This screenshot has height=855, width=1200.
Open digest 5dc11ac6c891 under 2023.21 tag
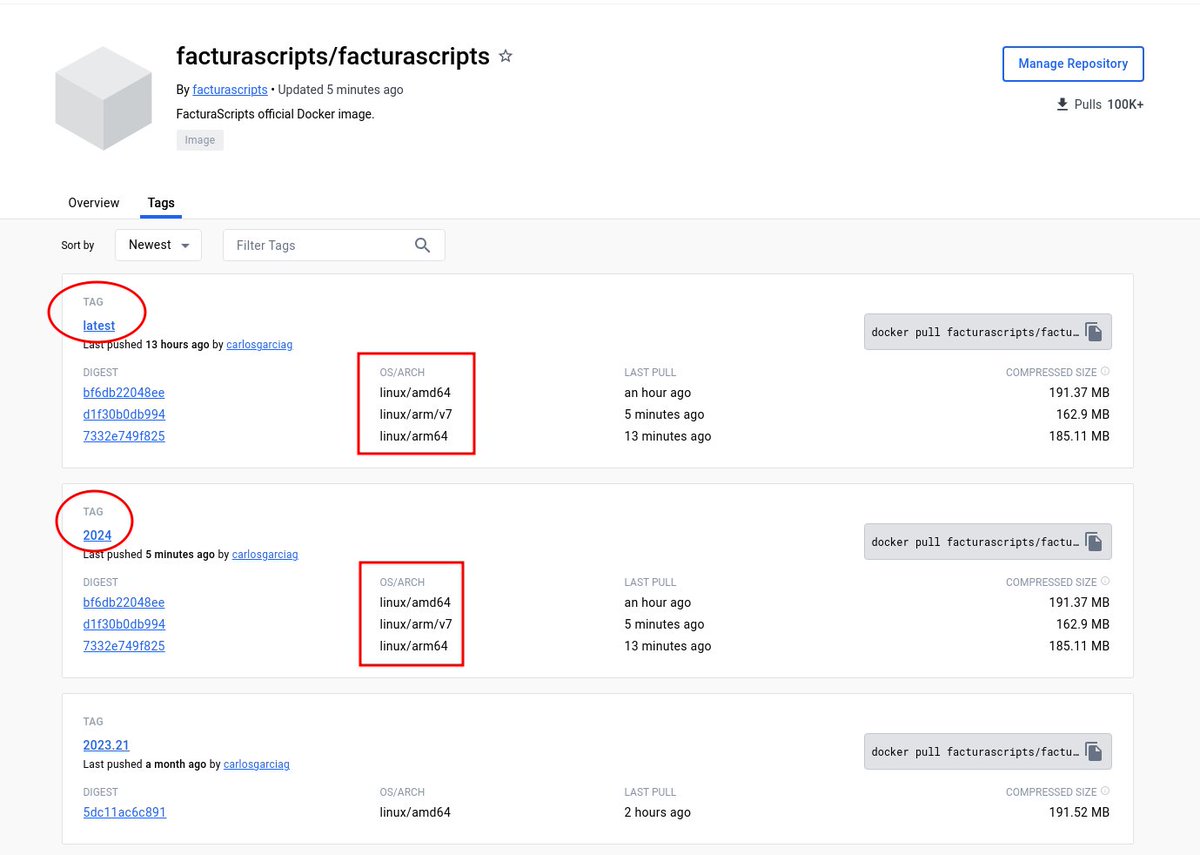(x=125, y=813)
